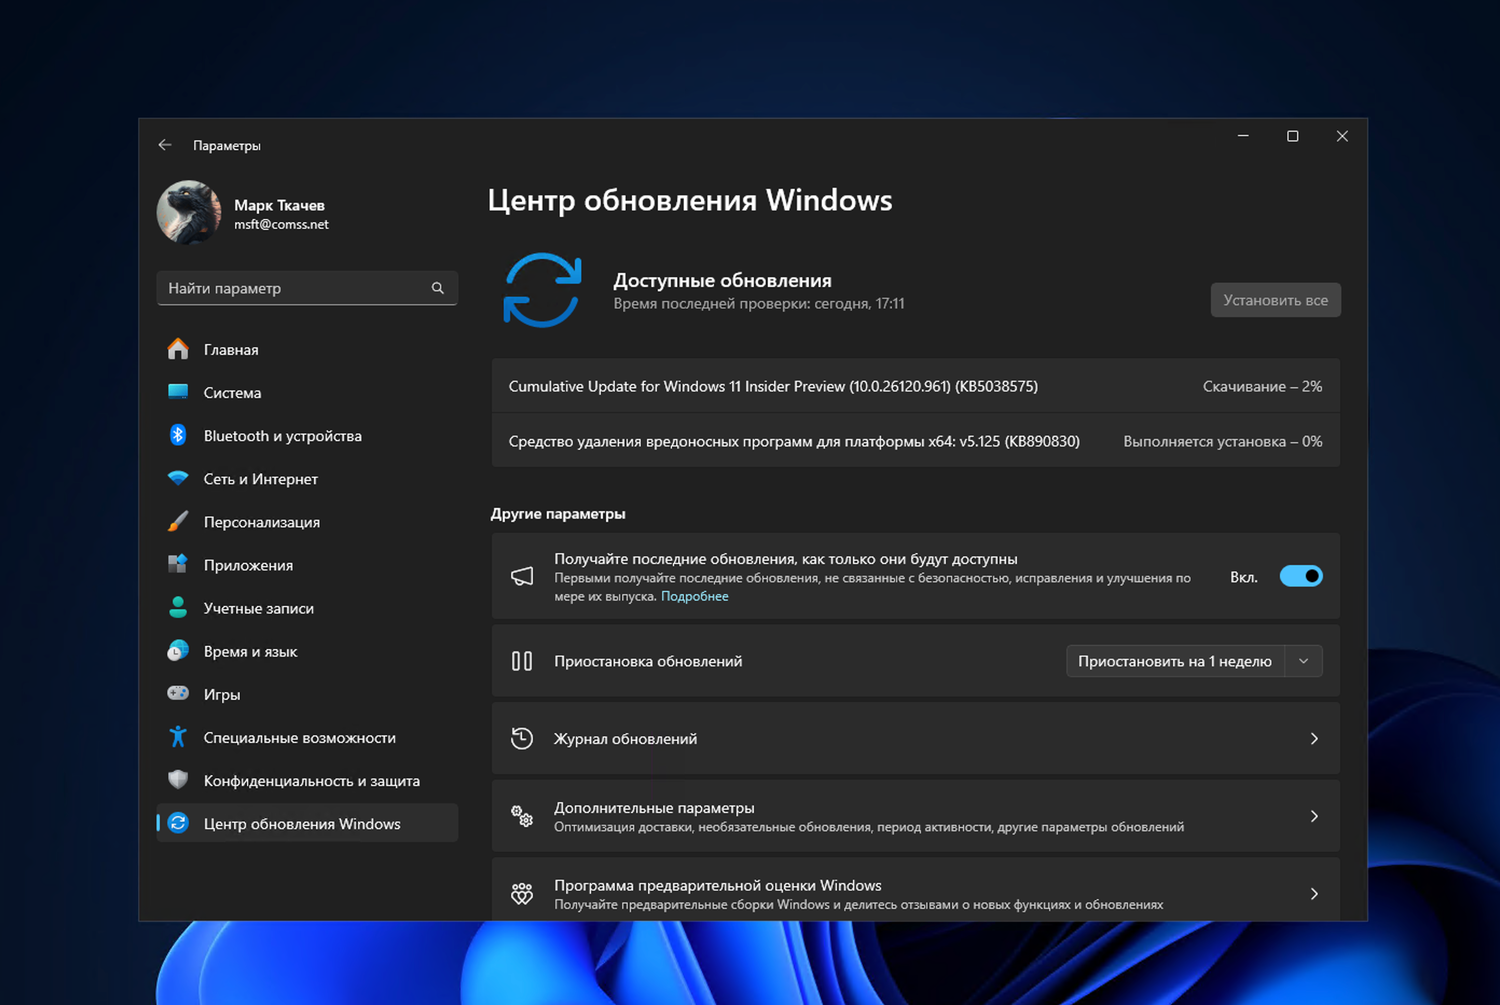Turn off the latest updates toggle
Image resolution: width=1500 pixels, height=1005 pixels.
click(1301, 576)
